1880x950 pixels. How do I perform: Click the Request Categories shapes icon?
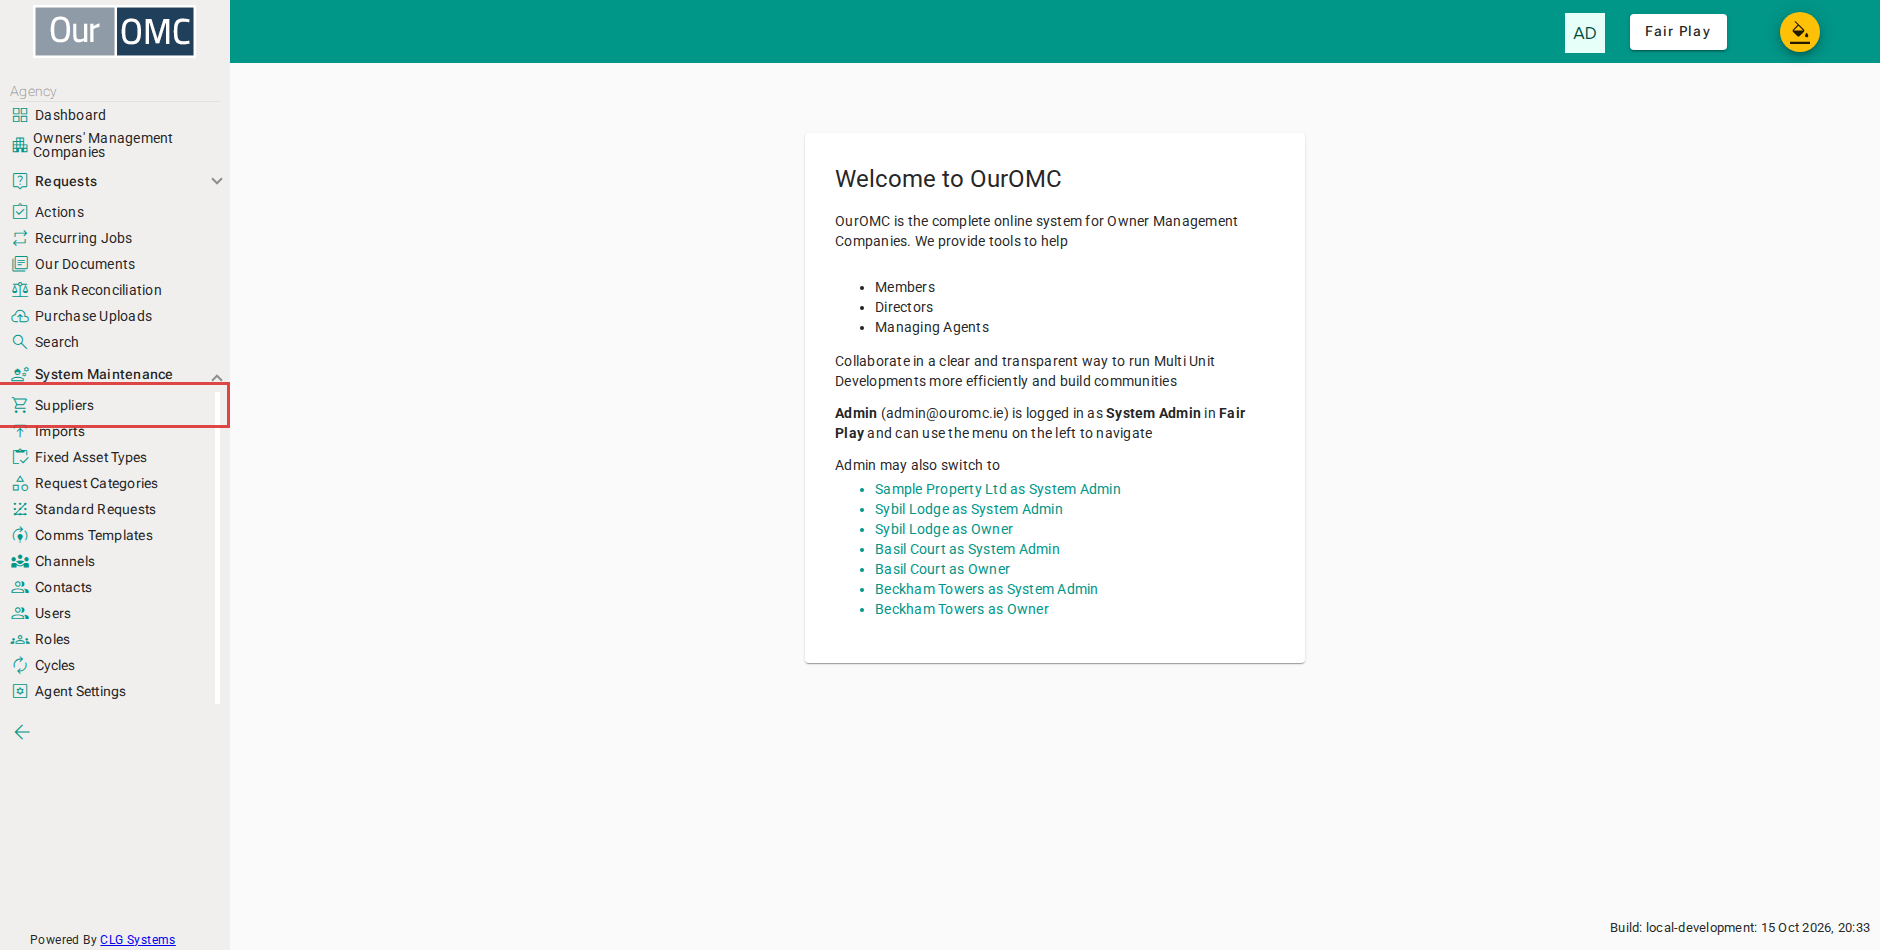20,483
